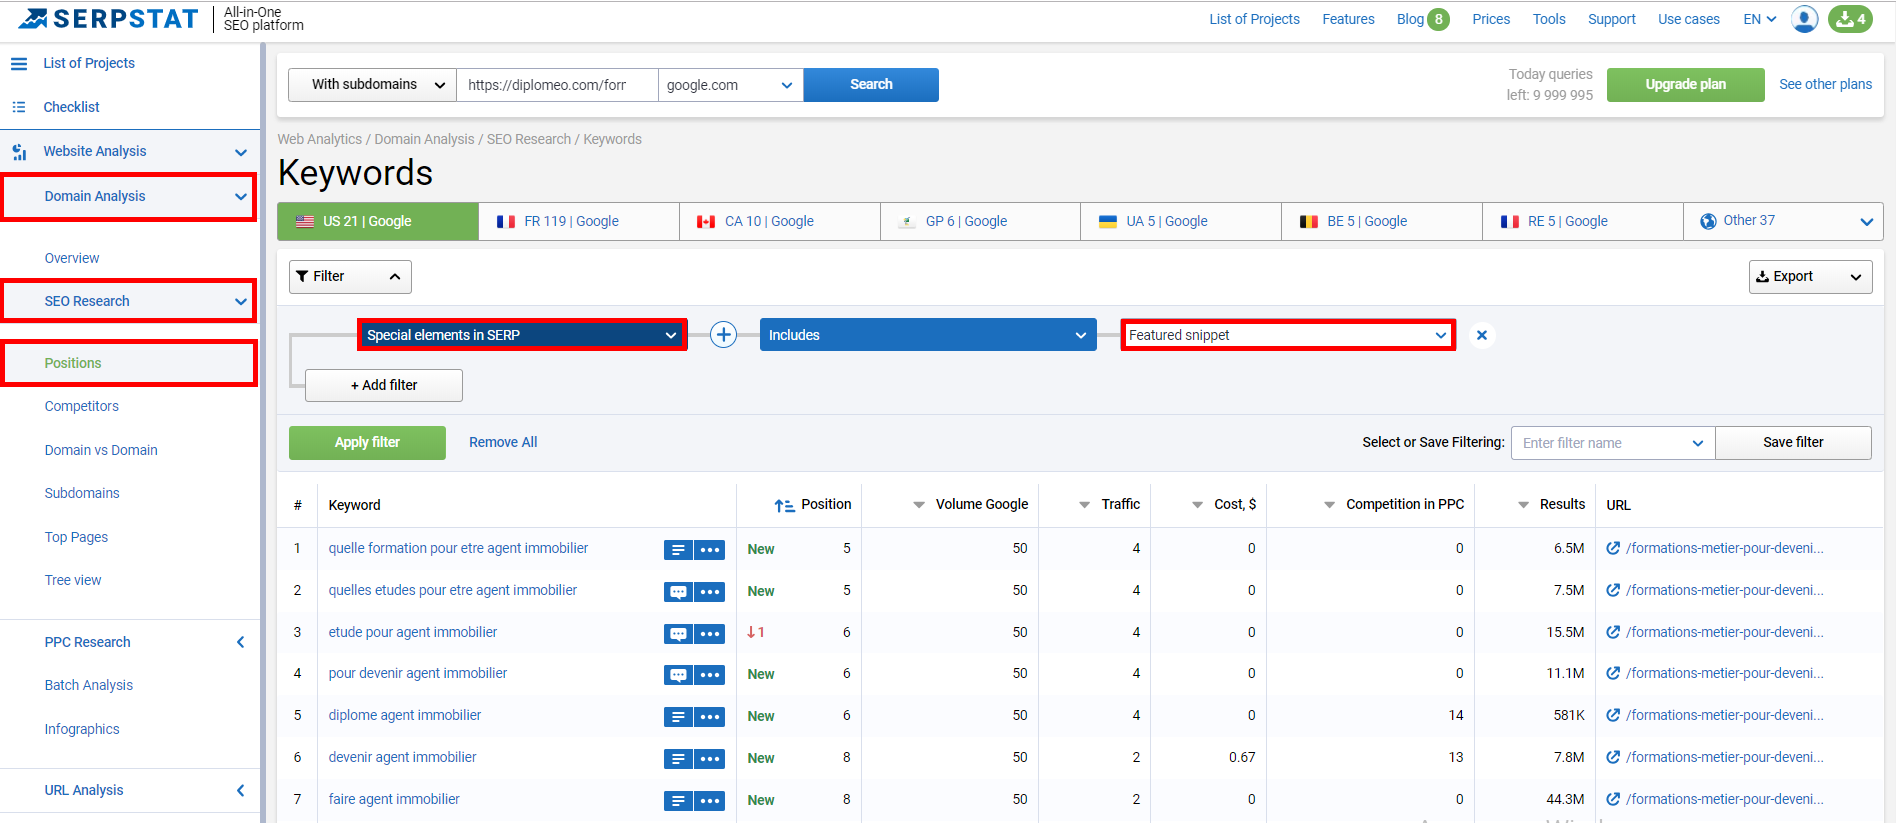1896x823 pixels.
Task: Click the domain URL input field
Action: 557,85
